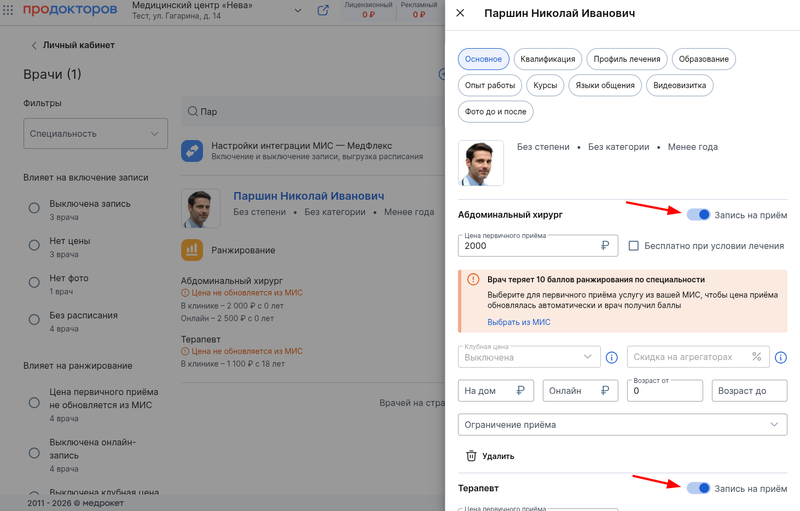Click the Возраст до field
The height and width of the screenshot is (511, 800).
(x=749, y=391)
